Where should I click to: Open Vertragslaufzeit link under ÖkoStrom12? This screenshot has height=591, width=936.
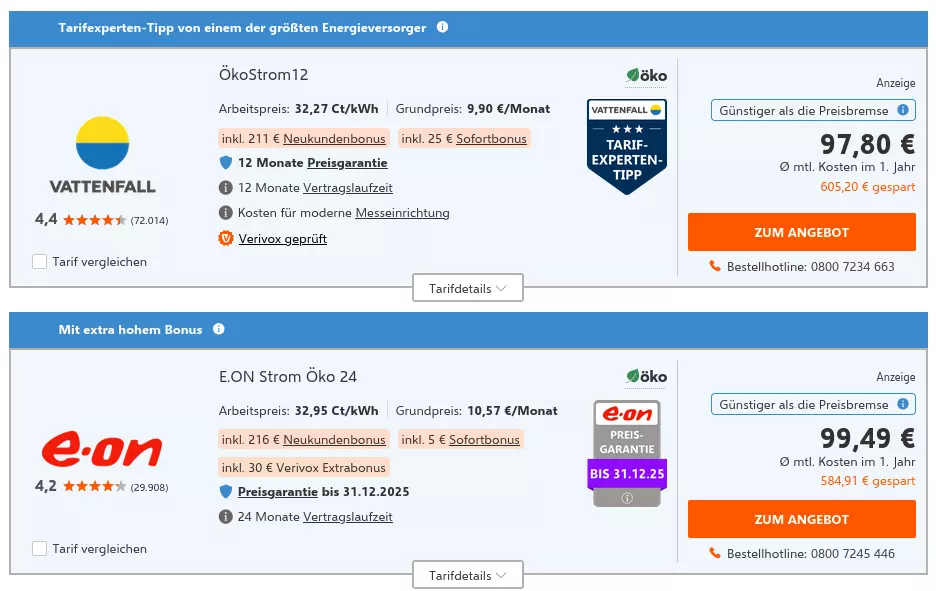(348, 188)
